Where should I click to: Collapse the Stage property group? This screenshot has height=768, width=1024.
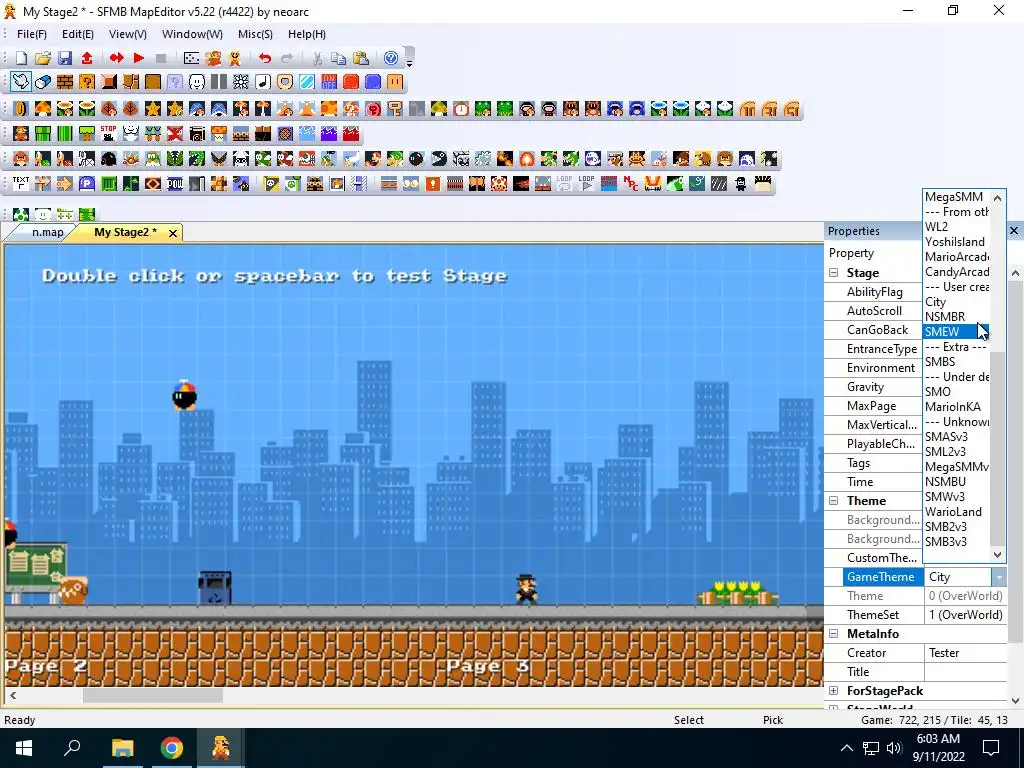click(834, 273)
